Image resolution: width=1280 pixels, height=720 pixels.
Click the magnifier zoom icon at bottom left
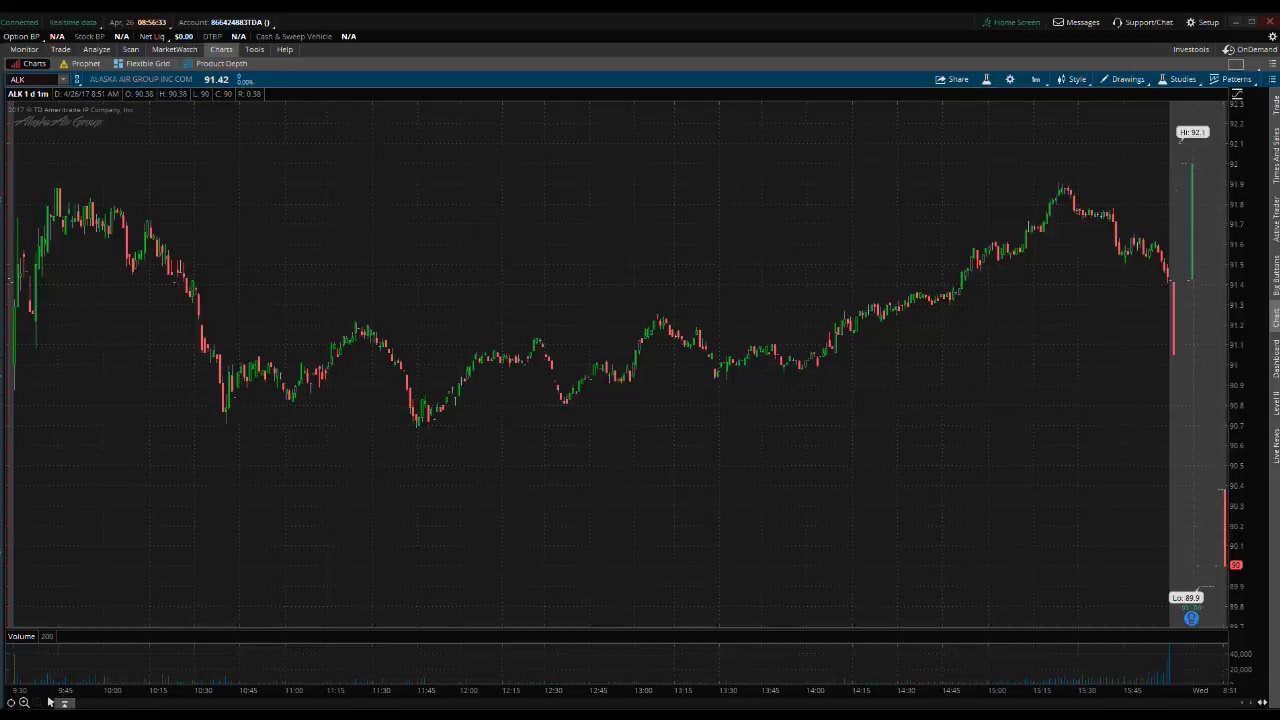pos(24,703)
